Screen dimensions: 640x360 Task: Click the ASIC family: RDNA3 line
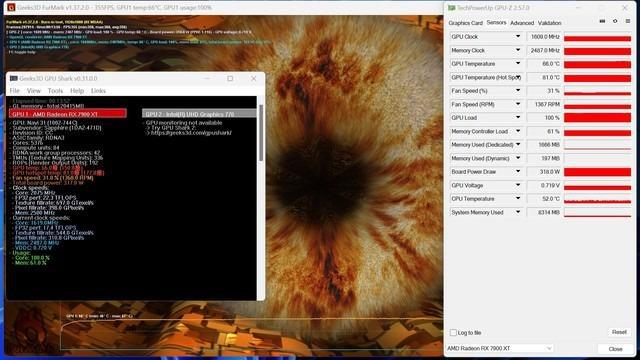[38, 138]
